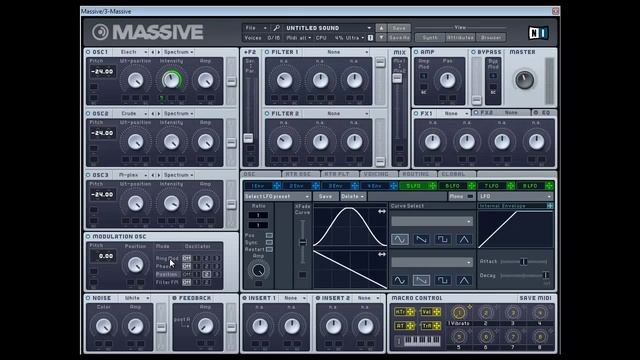Viewport: 640px width, 360px height.
Task: Switch to the Browser view
Action: [x=491, y=37]
